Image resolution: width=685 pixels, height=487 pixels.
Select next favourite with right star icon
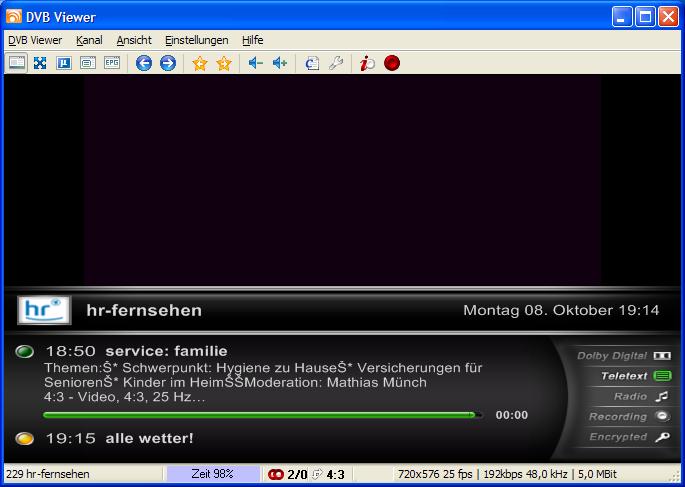224,63
